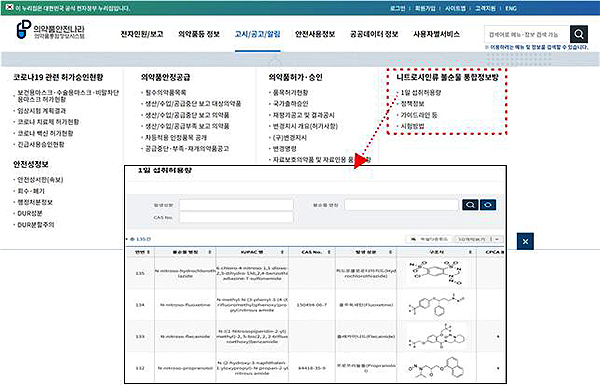Sort table by CAS No. column arrow
The width and height of the screenshot is (600, 385).
tap(329, 252)
